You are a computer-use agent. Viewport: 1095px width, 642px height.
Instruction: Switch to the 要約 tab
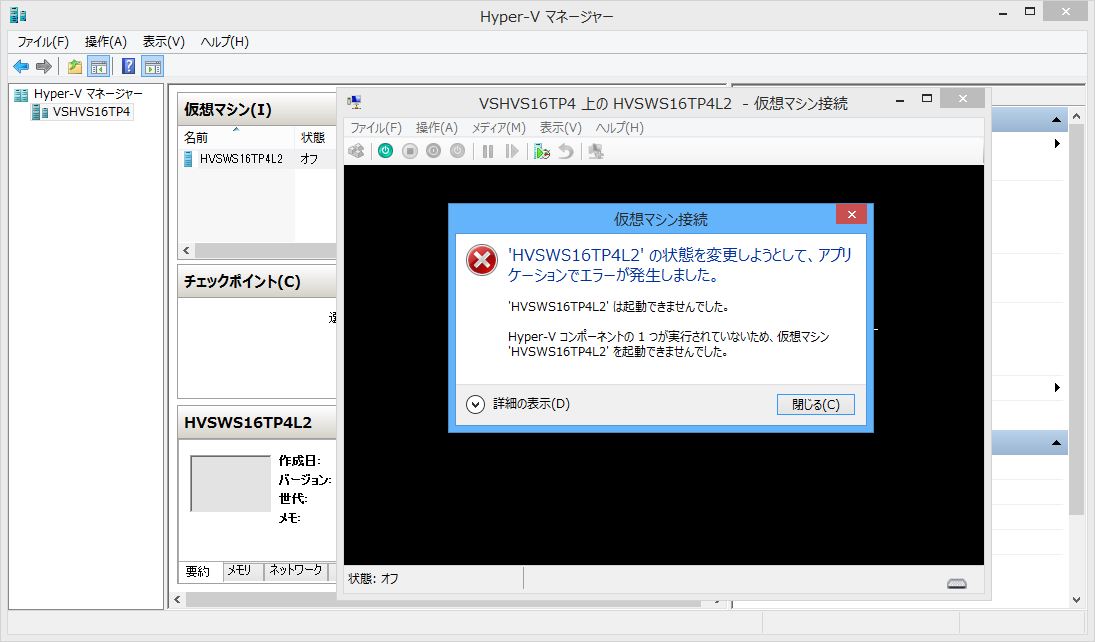pyautogui.click(x=198, y=571)
